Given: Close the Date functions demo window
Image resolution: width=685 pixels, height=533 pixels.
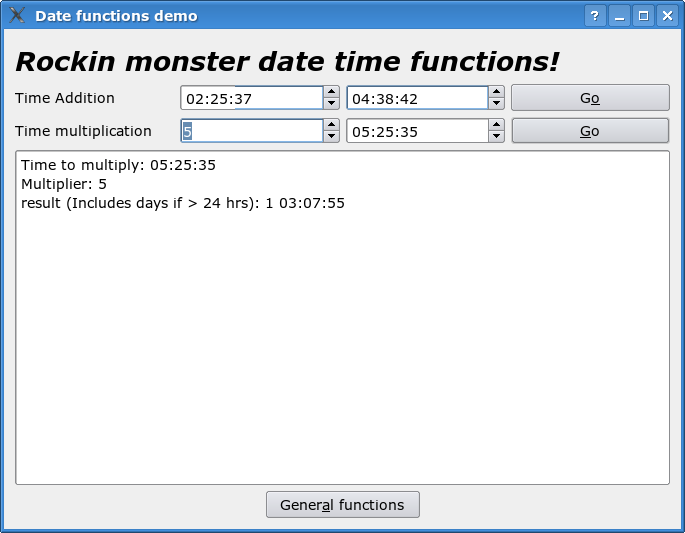Looking at the screenshot, I should point(668,16).
